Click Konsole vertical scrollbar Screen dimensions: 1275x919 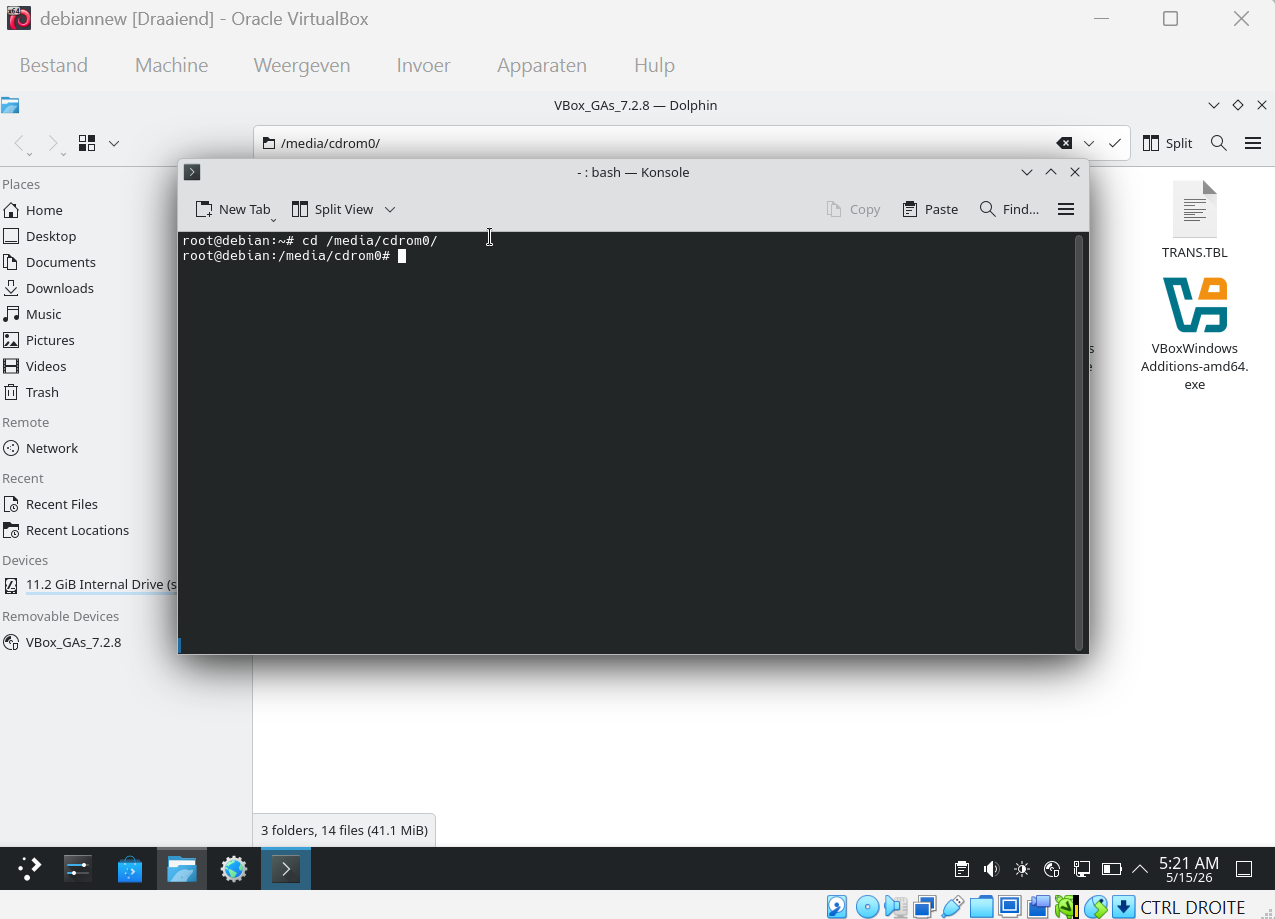tap(1078, 442)
